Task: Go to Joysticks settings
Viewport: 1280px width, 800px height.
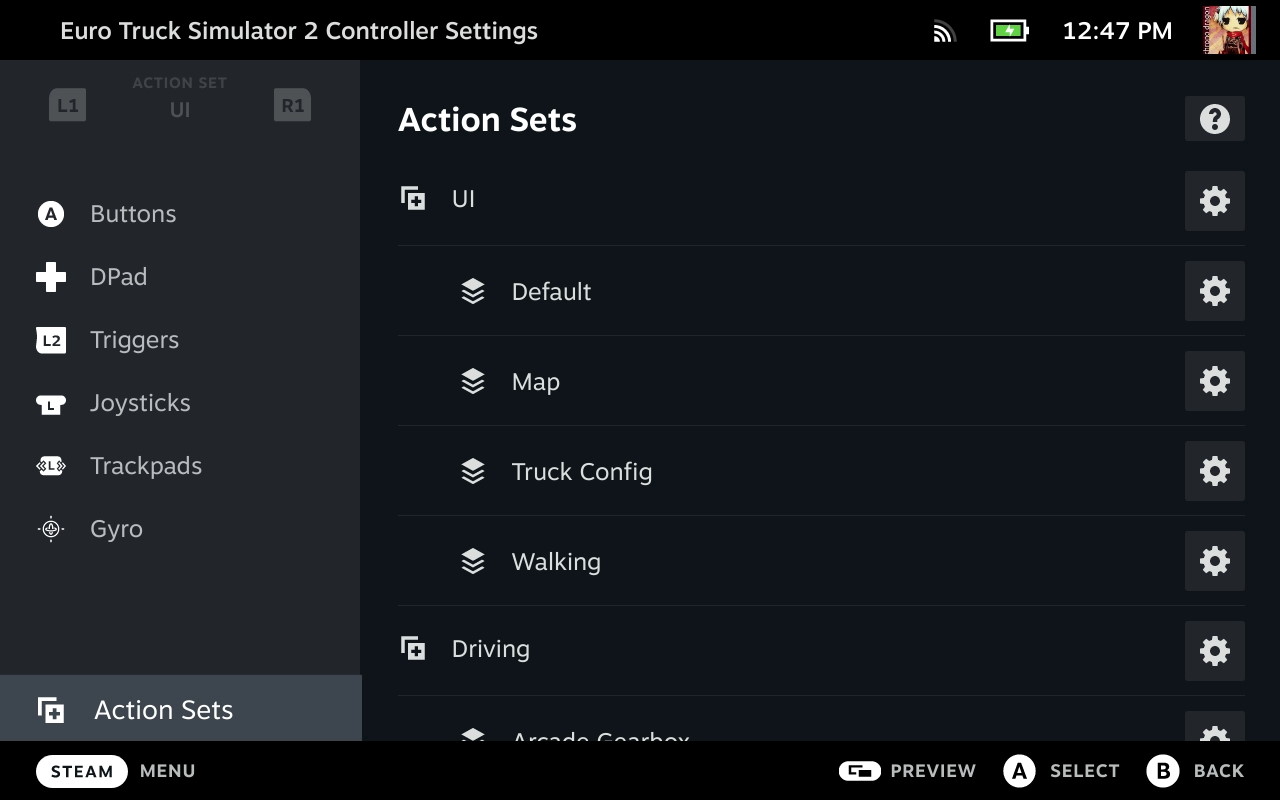Action: tap(140, 403)
